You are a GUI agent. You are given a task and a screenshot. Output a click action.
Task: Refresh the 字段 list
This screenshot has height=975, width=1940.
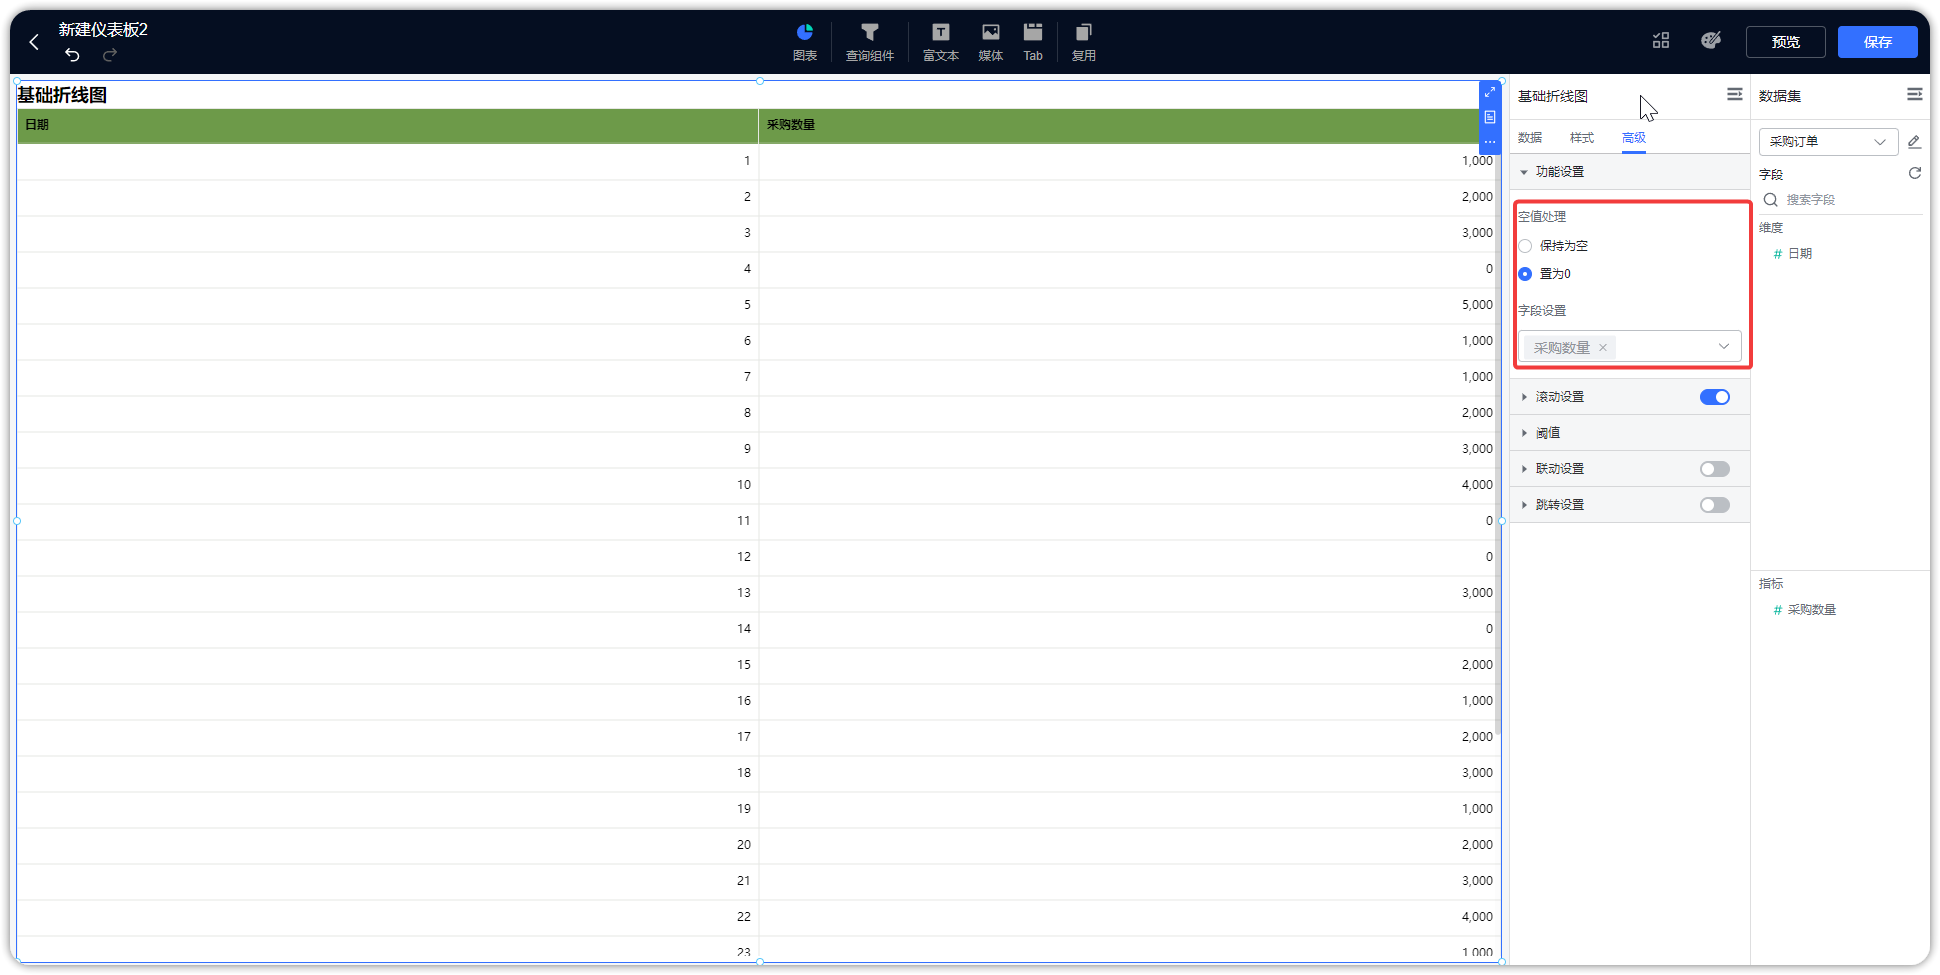pyautogui.click(x=1915, y=173)
